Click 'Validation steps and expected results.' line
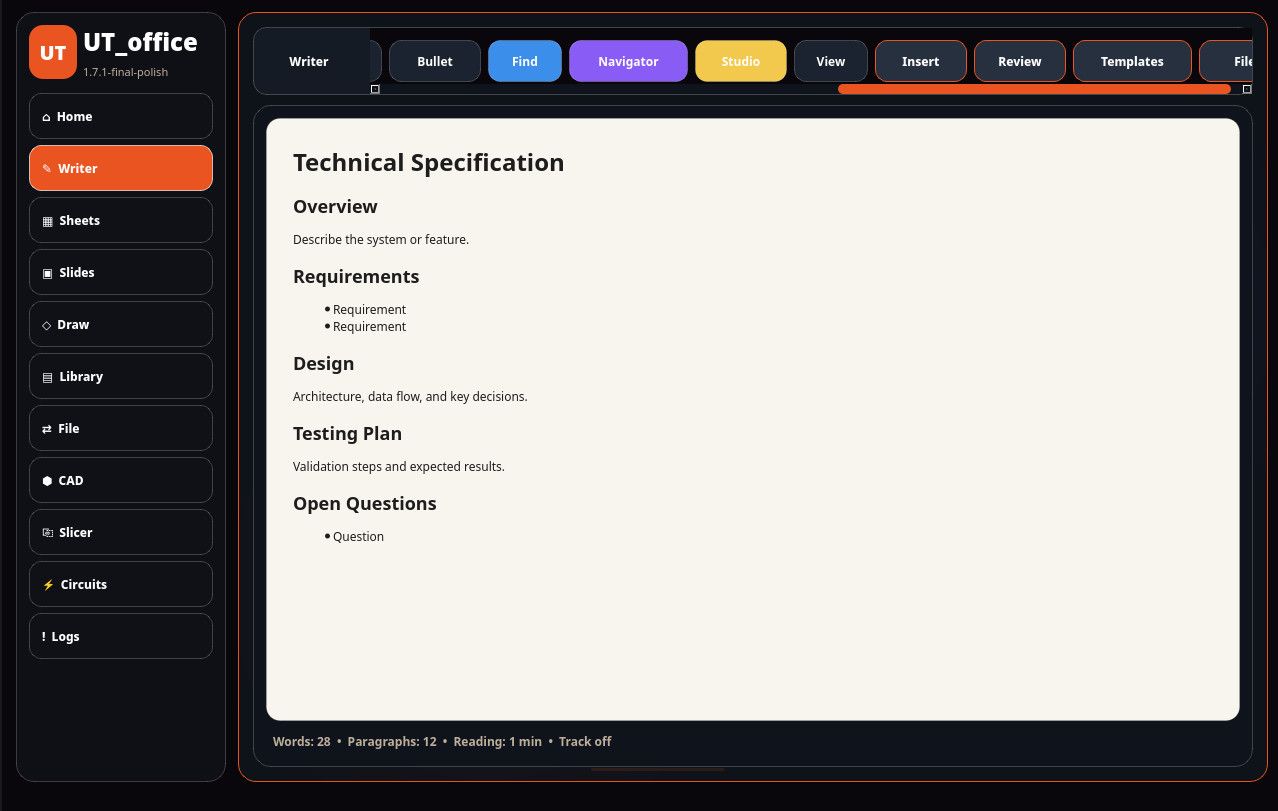 click(x=399, y=467)
